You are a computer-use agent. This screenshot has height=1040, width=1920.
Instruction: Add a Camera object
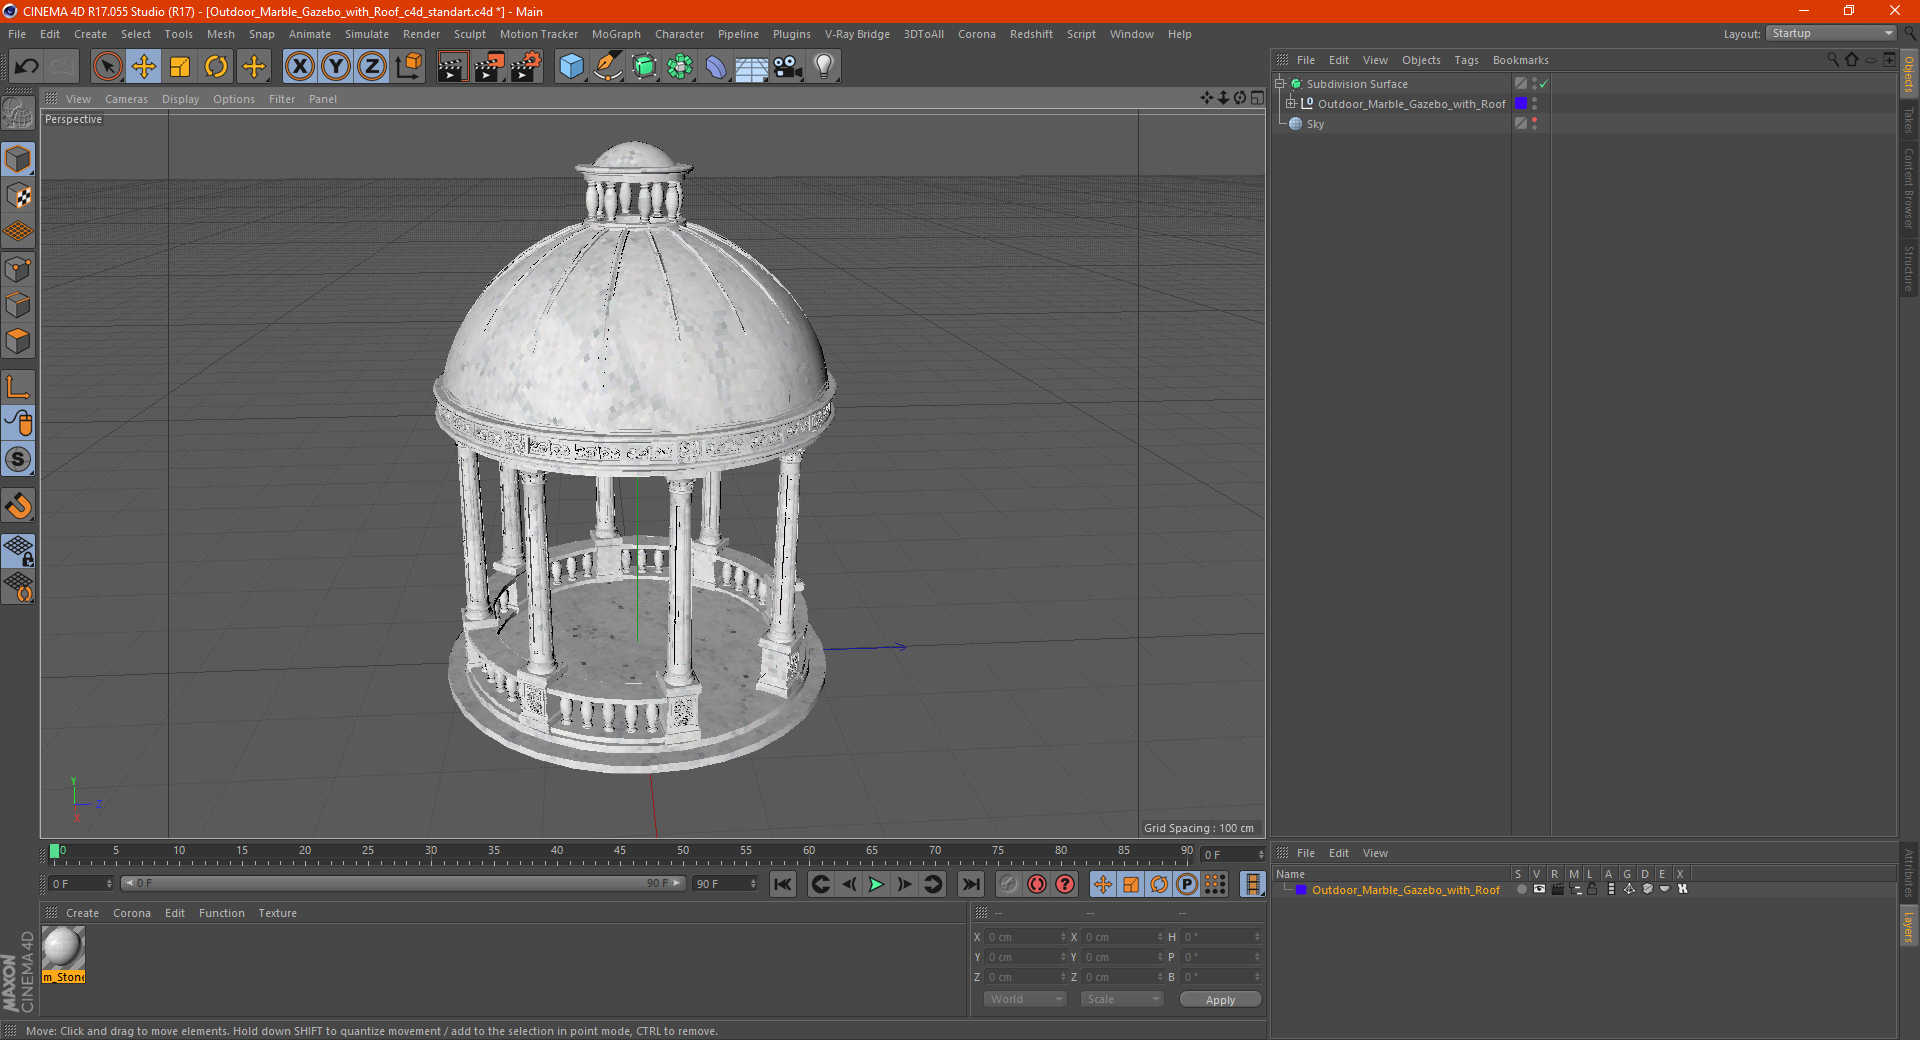click(788, 67)
